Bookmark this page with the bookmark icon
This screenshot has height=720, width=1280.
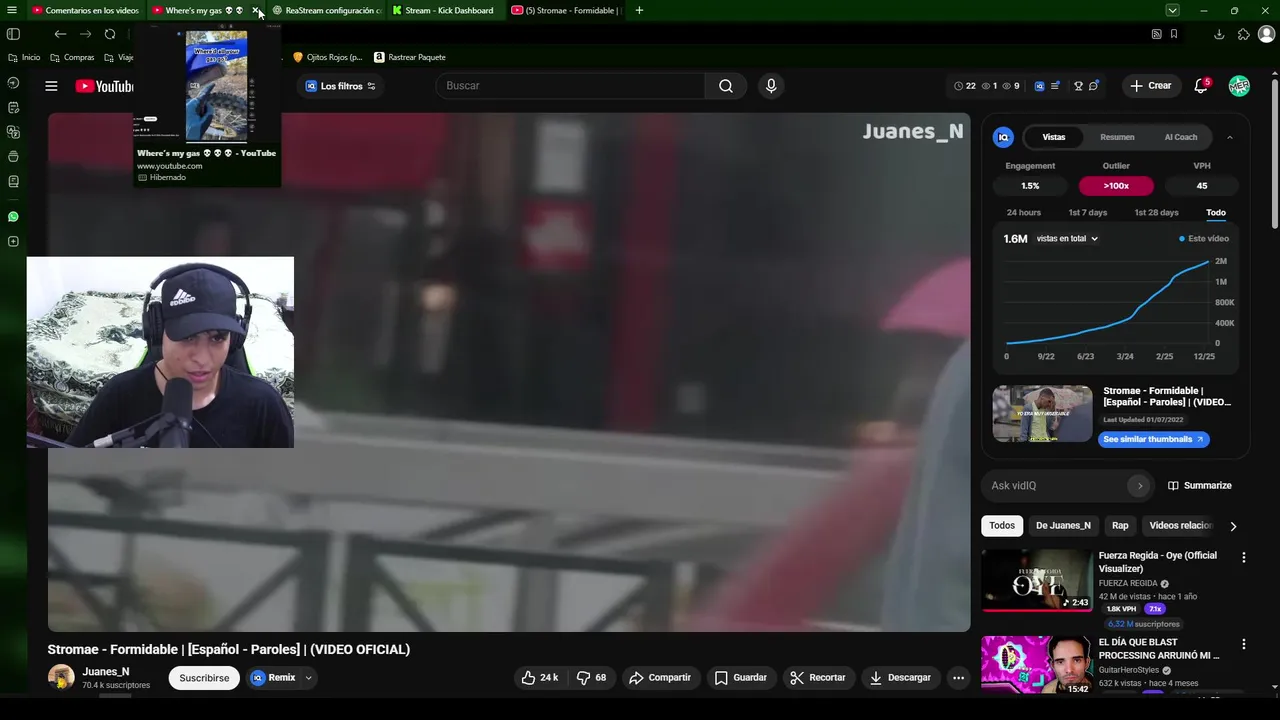coord(1174,34)
